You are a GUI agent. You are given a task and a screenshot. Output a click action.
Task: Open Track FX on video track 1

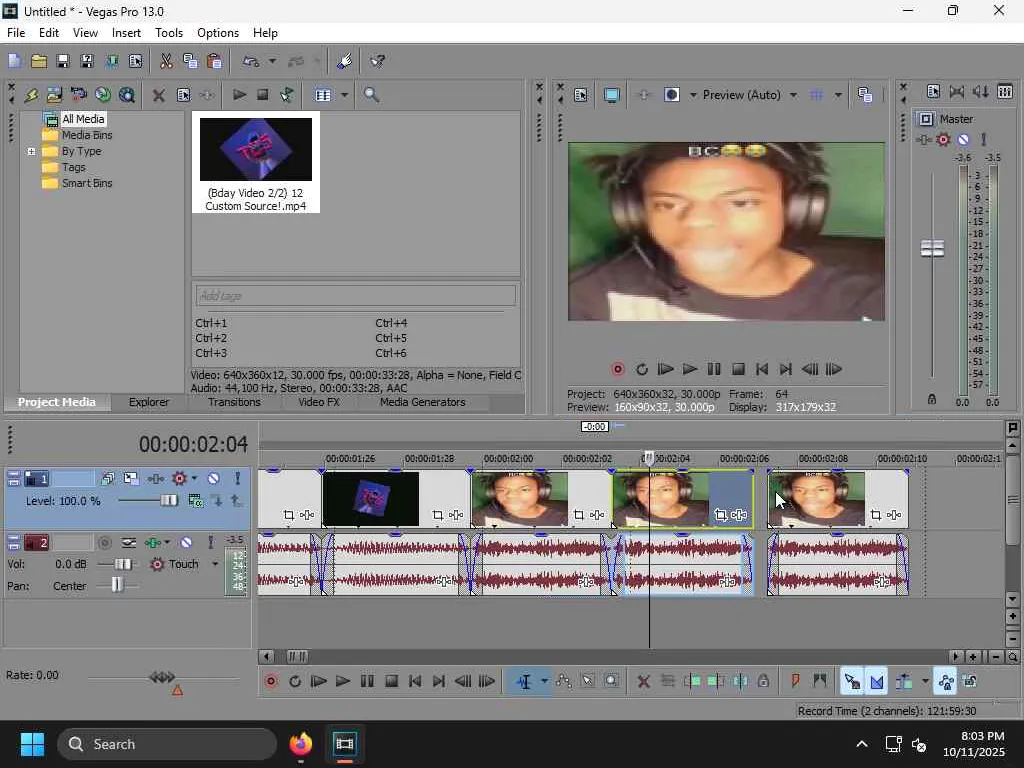coord(155,479)
